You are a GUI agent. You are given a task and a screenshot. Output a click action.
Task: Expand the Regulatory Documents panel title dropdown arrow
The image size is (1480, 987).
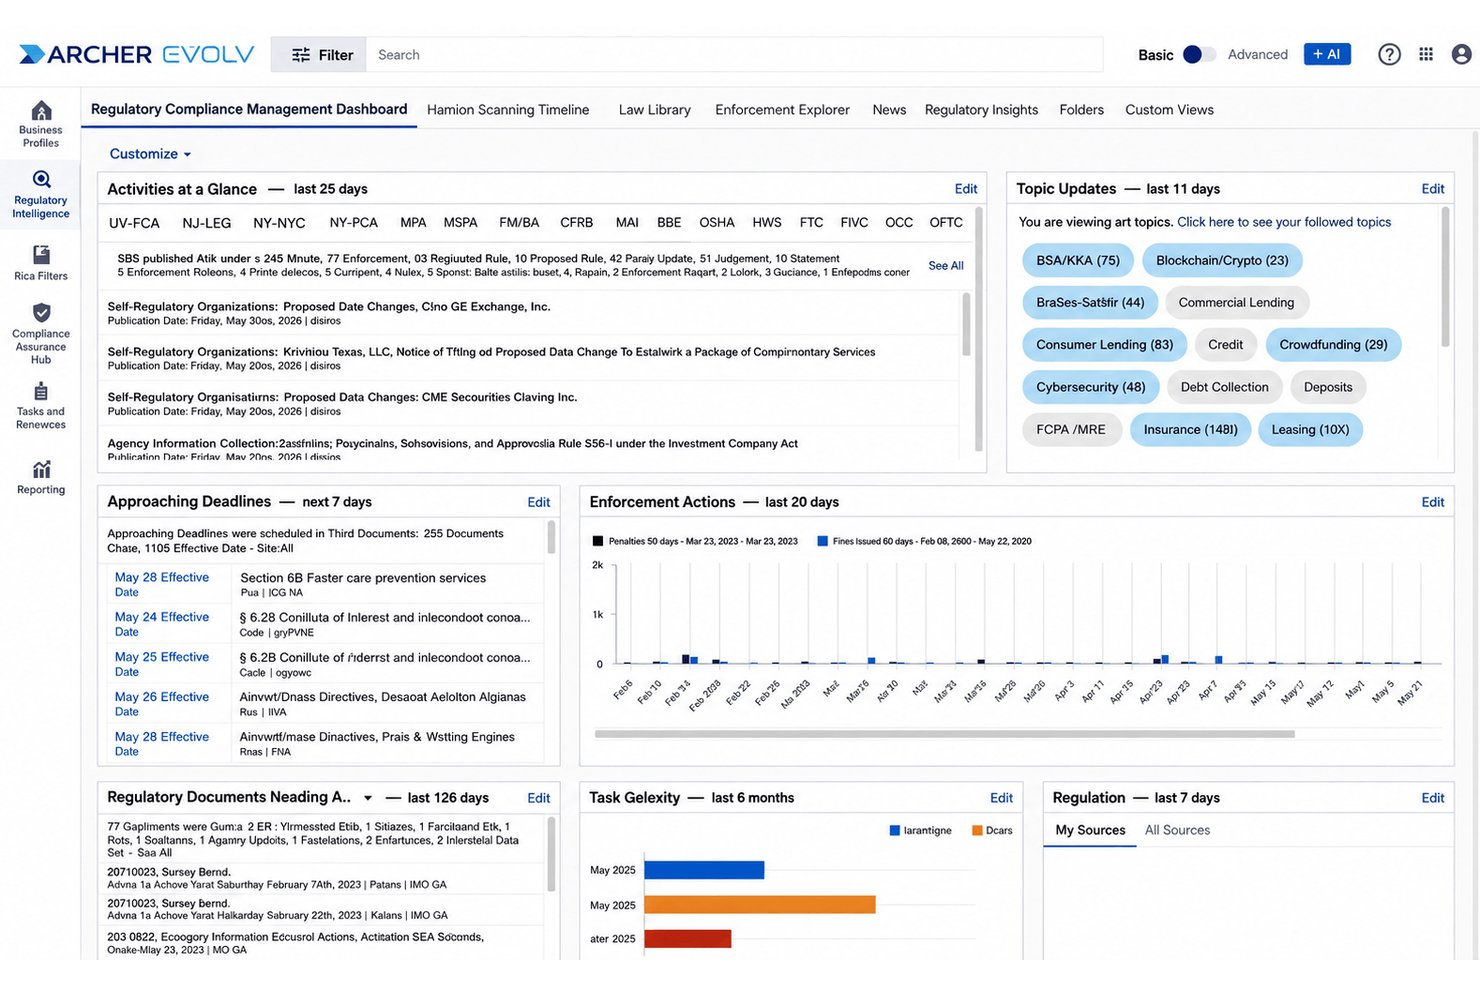368,798
